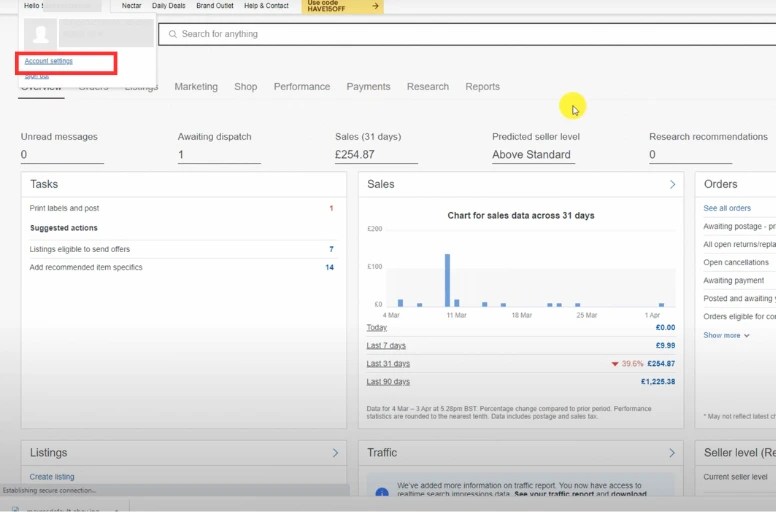The image size is (776, 512).
Task: Click Open cancellations in Orders
Action: pos(736,262)
